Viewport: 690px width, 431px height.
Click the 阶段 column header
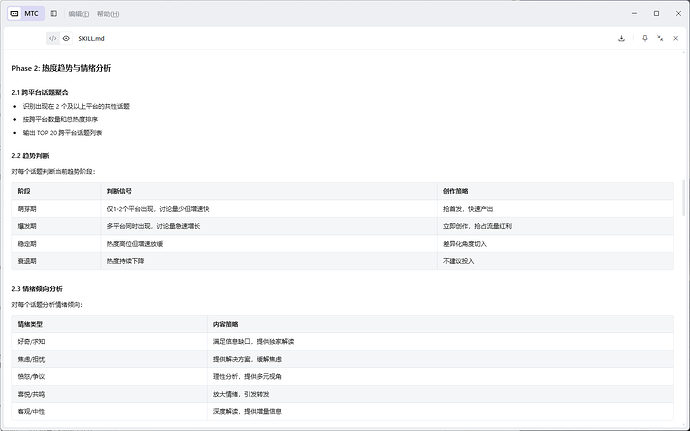point(56,191)
